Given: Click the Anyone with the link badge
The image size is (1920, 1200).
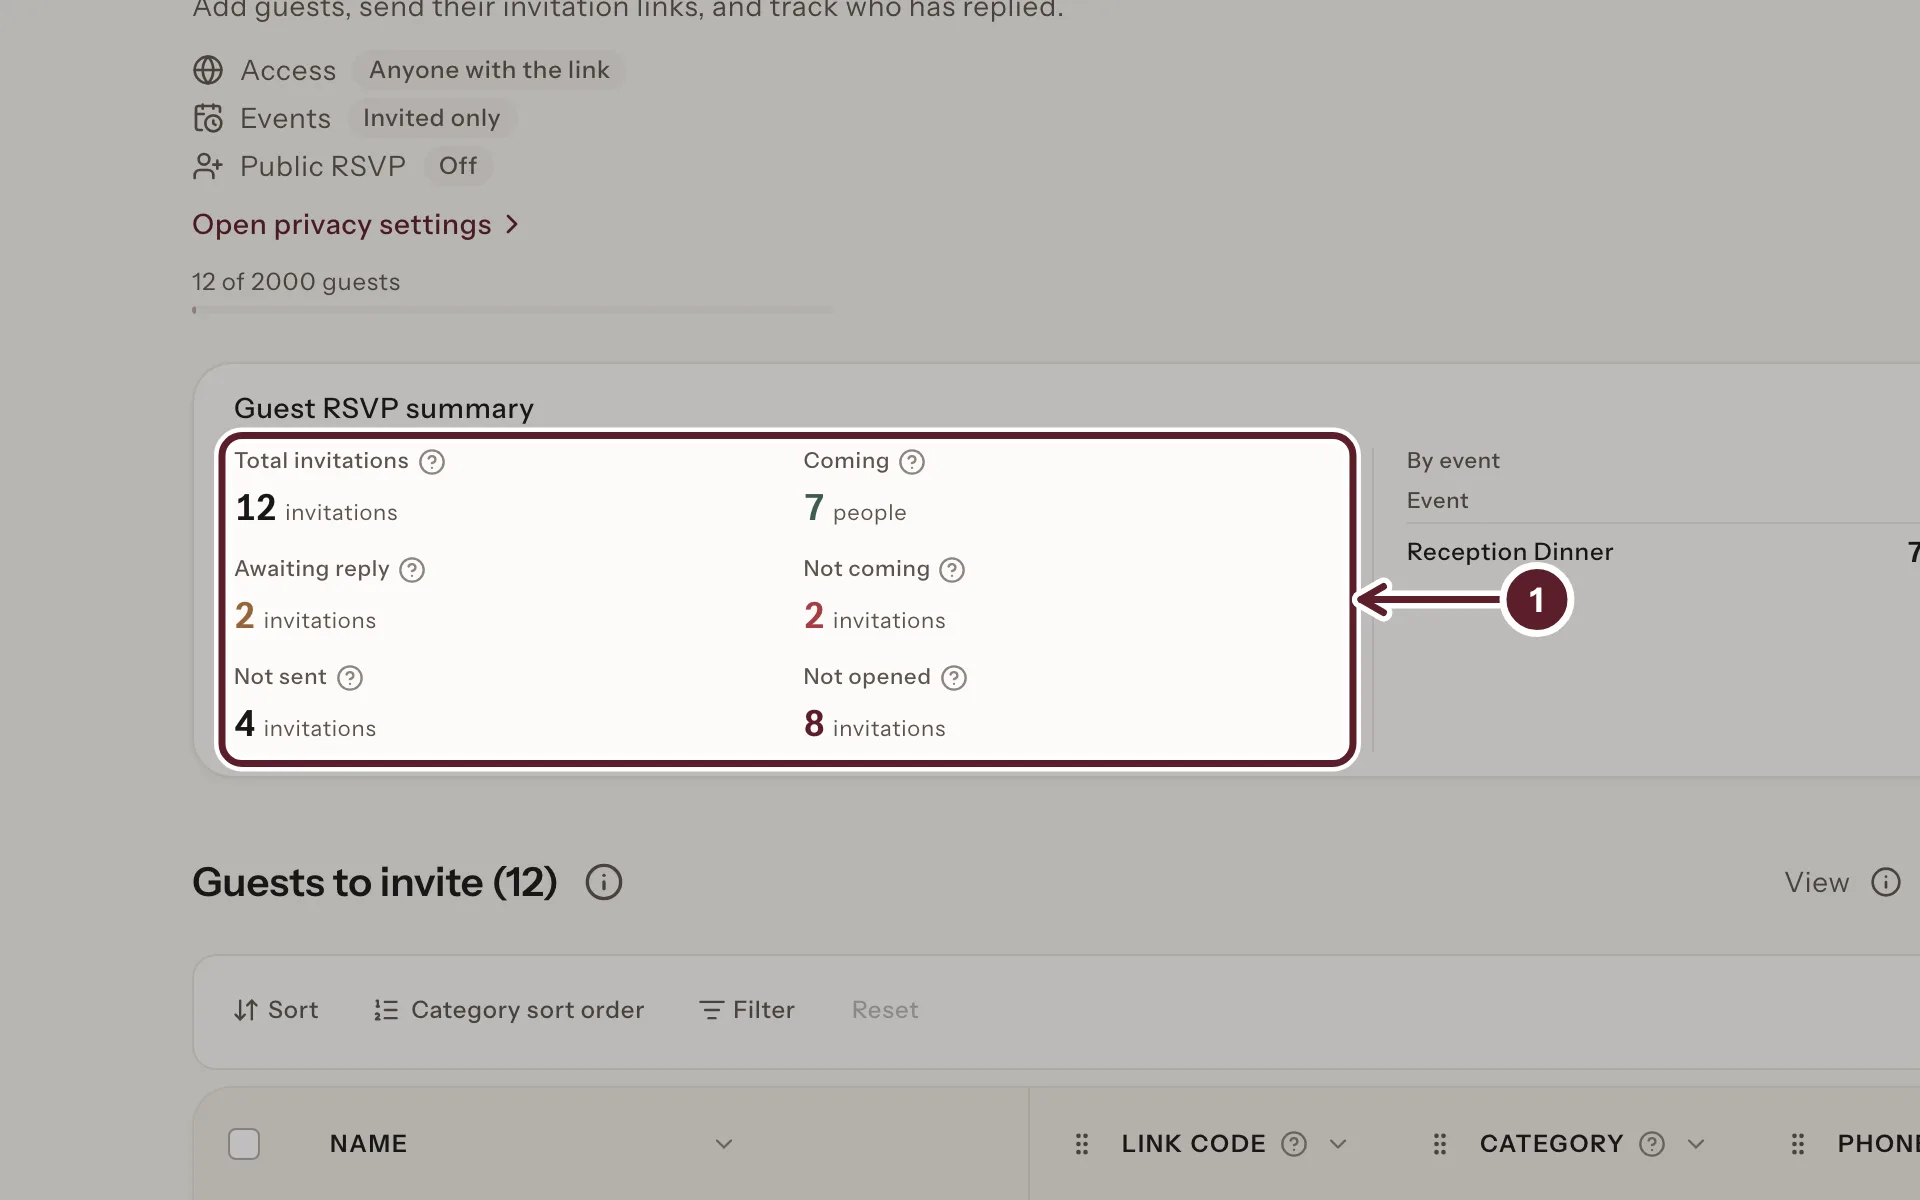Looking at the screenshot, I should (x=489, y=70).
